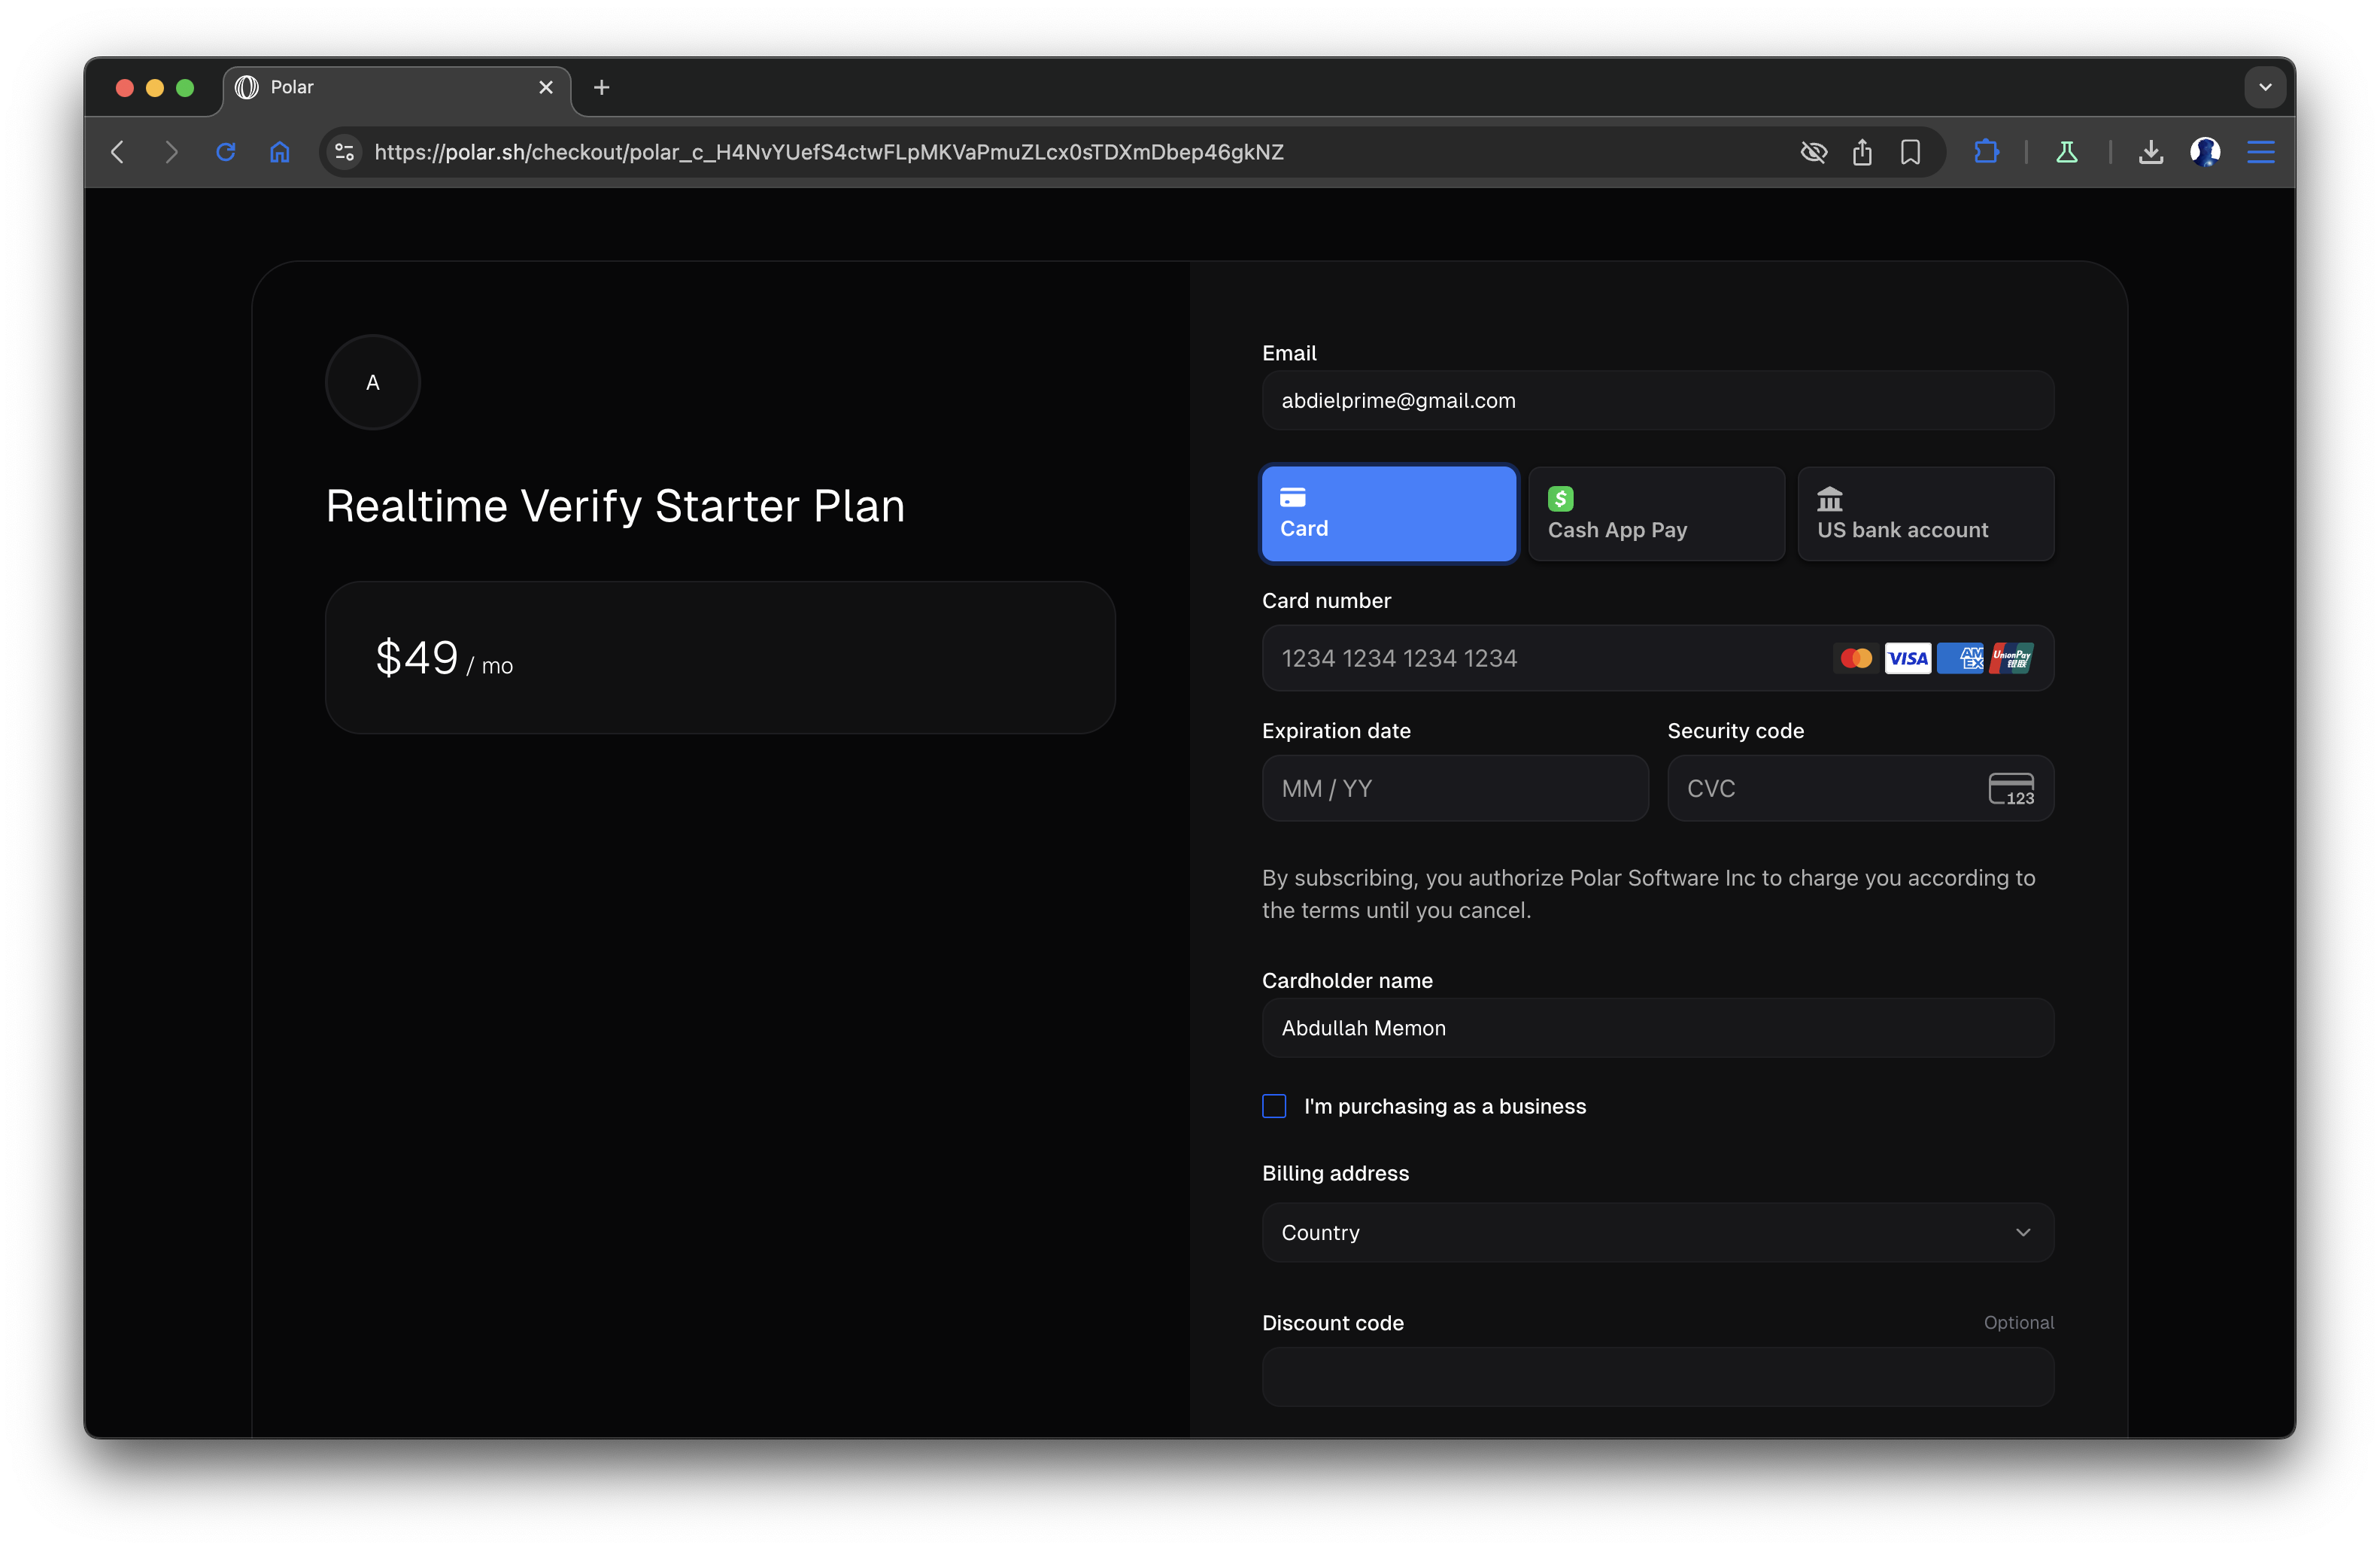This screenshot has height=1550, width=2380.
Task: Check the I'm purchasing as a business checkbox
Action: pos(1273,1106)
